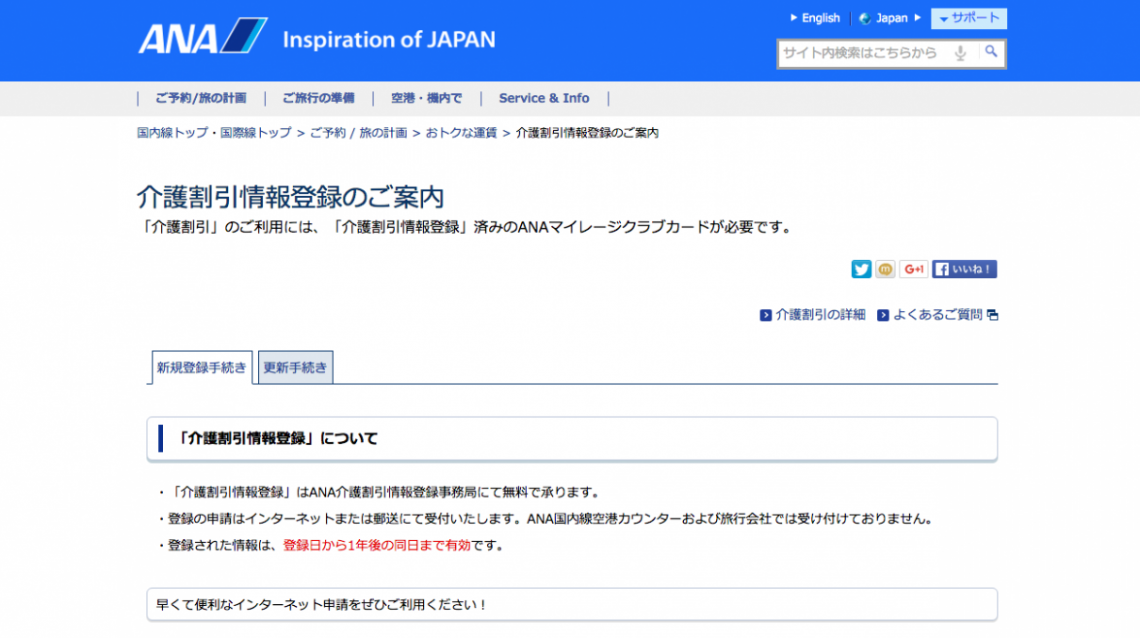Activate the voice search microphone icon

click(x=962, y=53)
